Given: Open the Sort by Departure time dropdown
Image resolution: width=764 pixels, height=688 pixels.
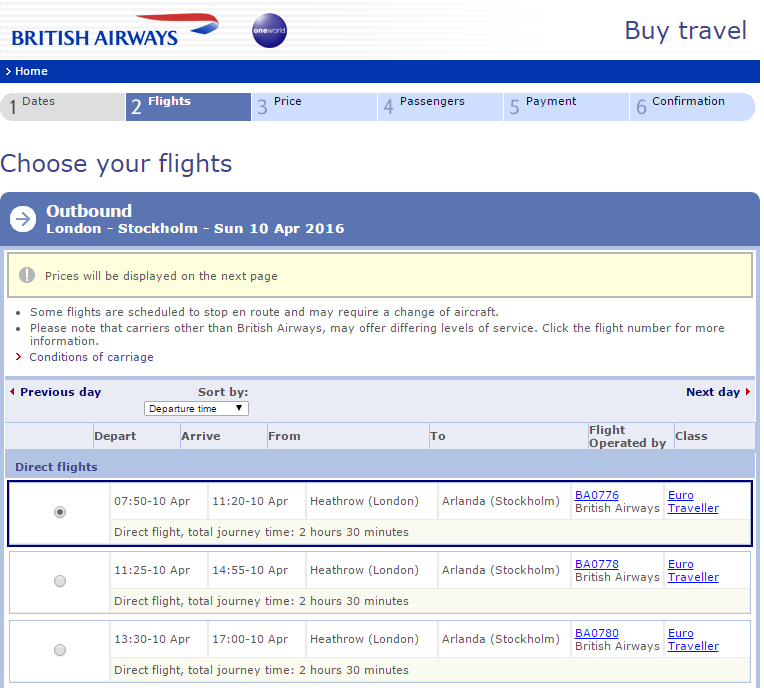Looking at the screenshot, I should (196, 408).
